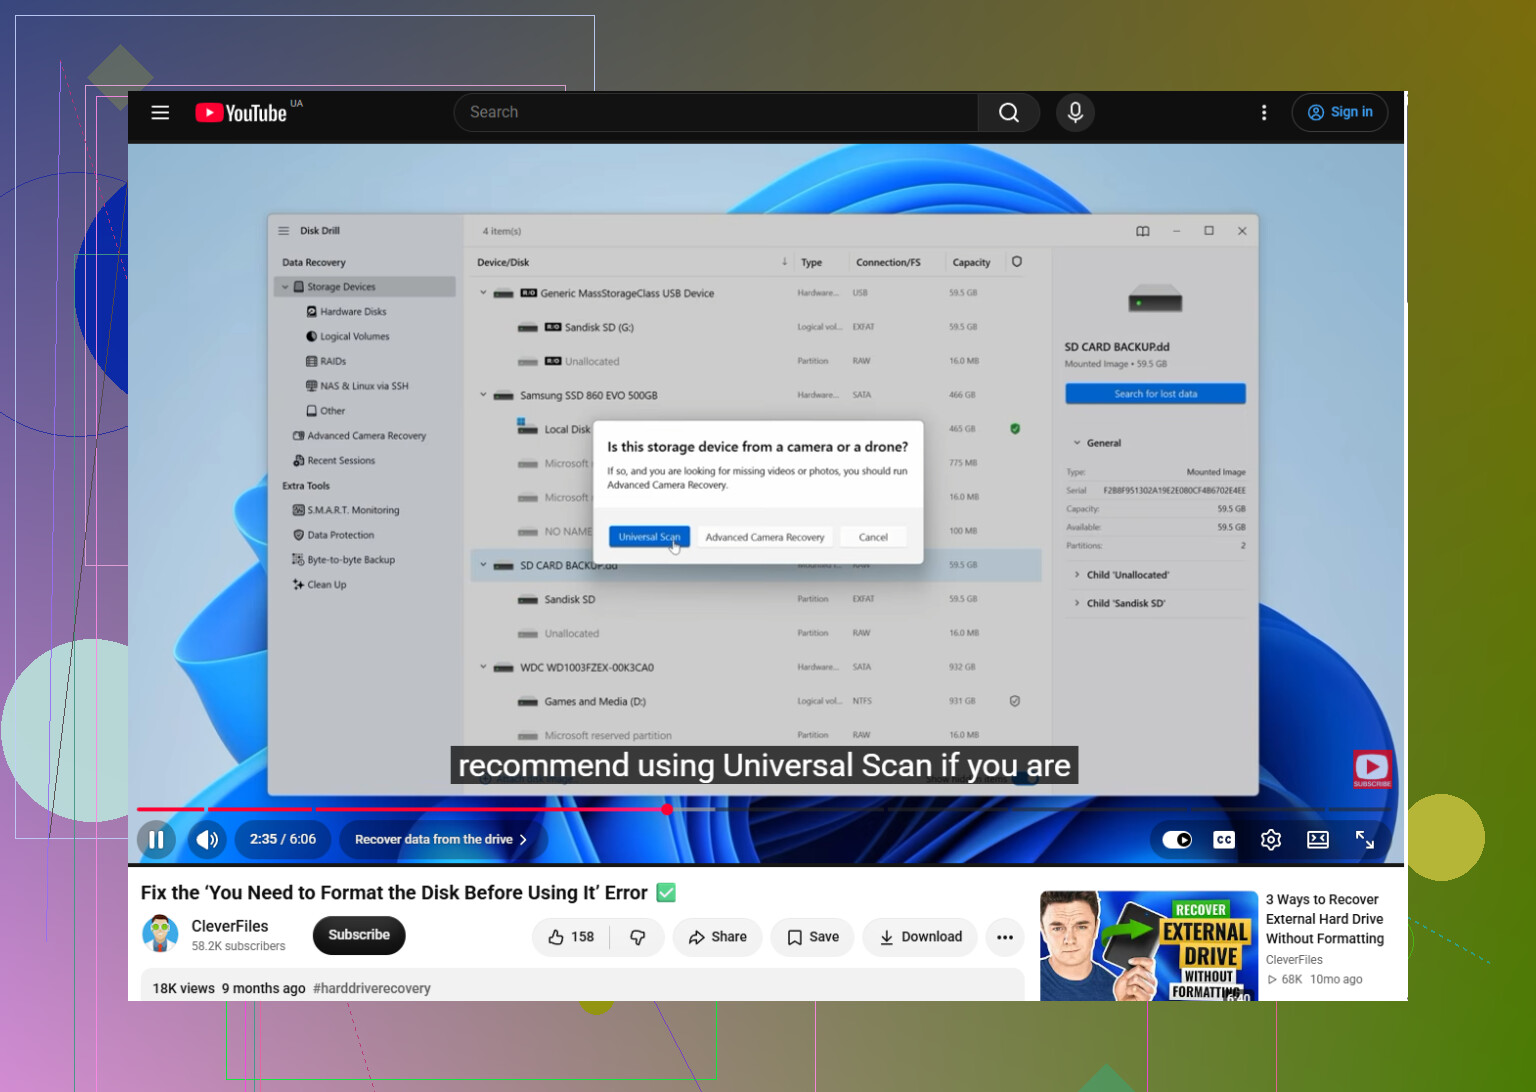Image resolution: width=1536 pixels, height=1092 pixels.
Task: Subscribe to CleverFiles channel
Action: click(359, 935)
